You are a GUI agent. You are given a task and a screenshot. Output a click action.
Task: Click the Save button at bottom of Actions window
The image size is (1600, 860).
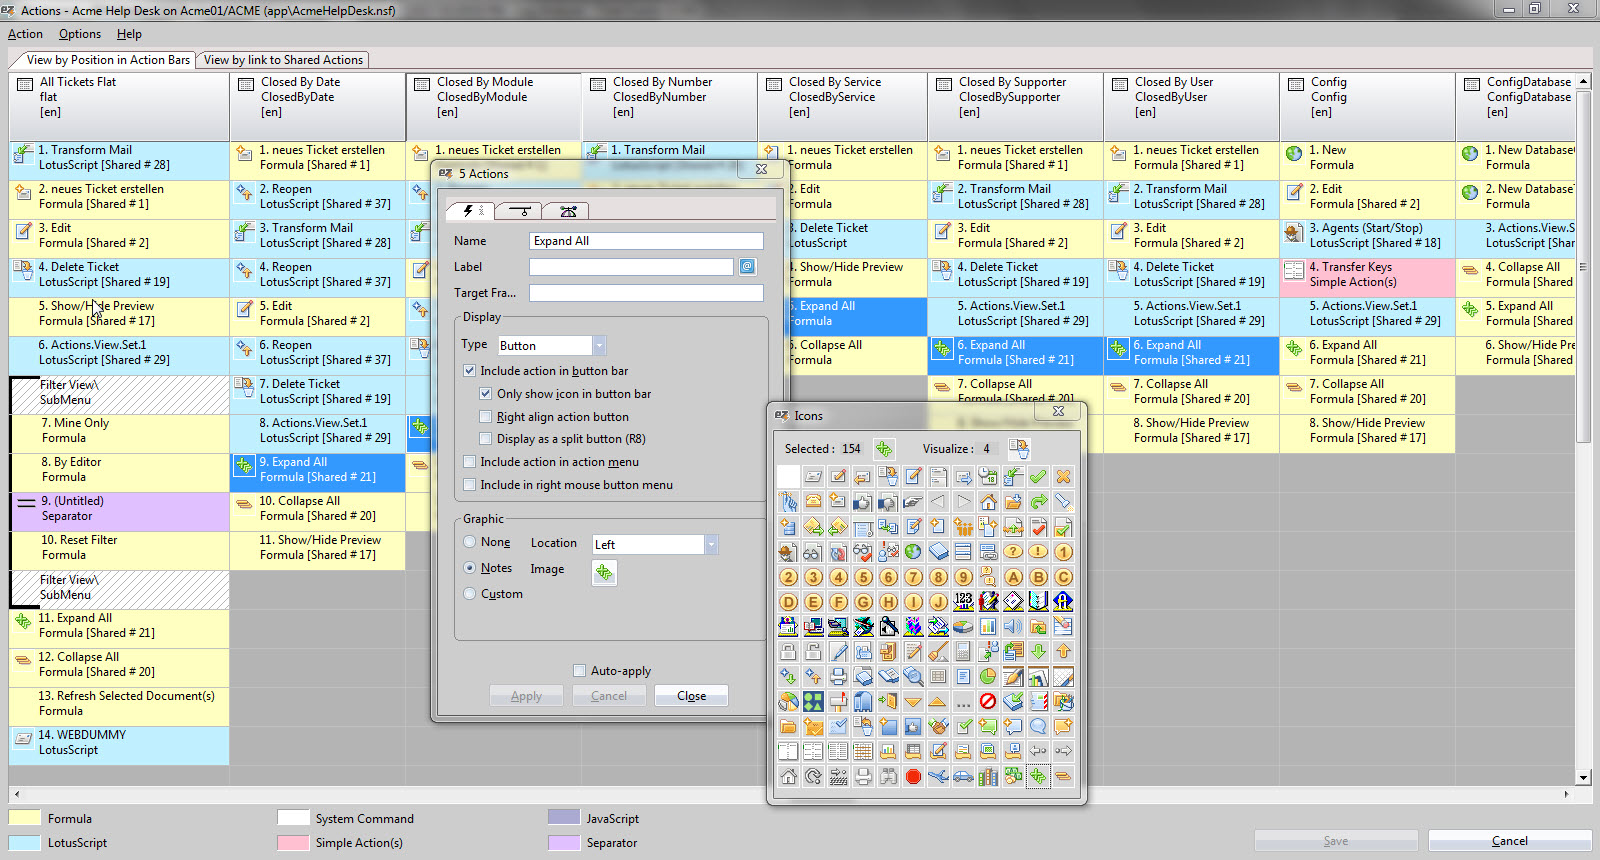point(1335,840)
